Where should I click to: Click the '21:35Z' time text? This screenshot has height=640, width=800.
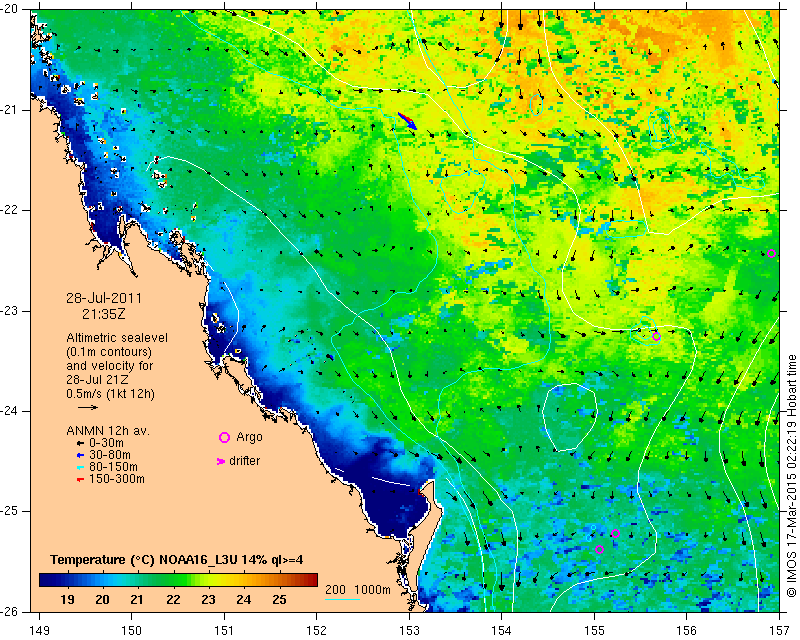coord(104,314)
